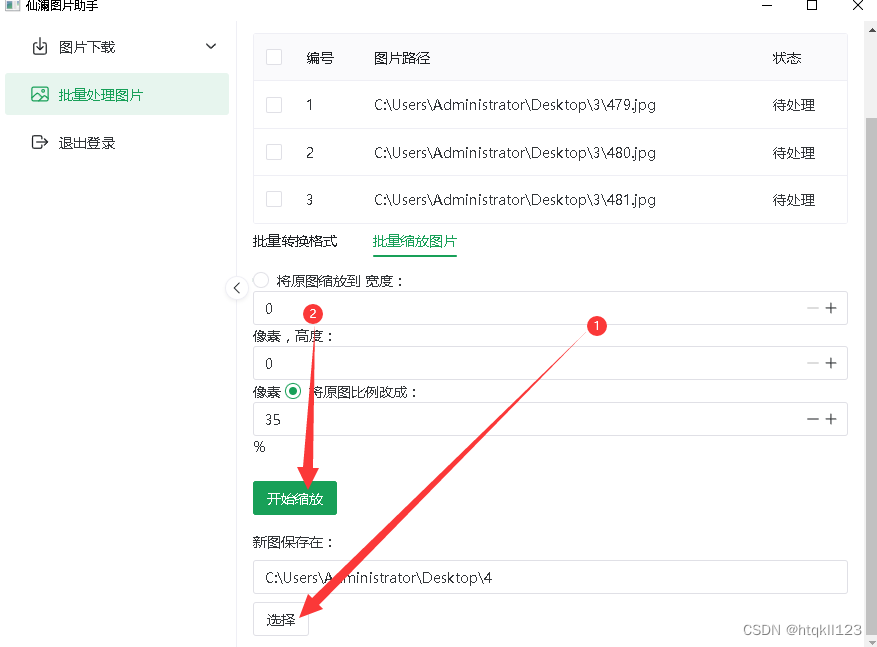Click the batch process picture icon

[40, 94]
